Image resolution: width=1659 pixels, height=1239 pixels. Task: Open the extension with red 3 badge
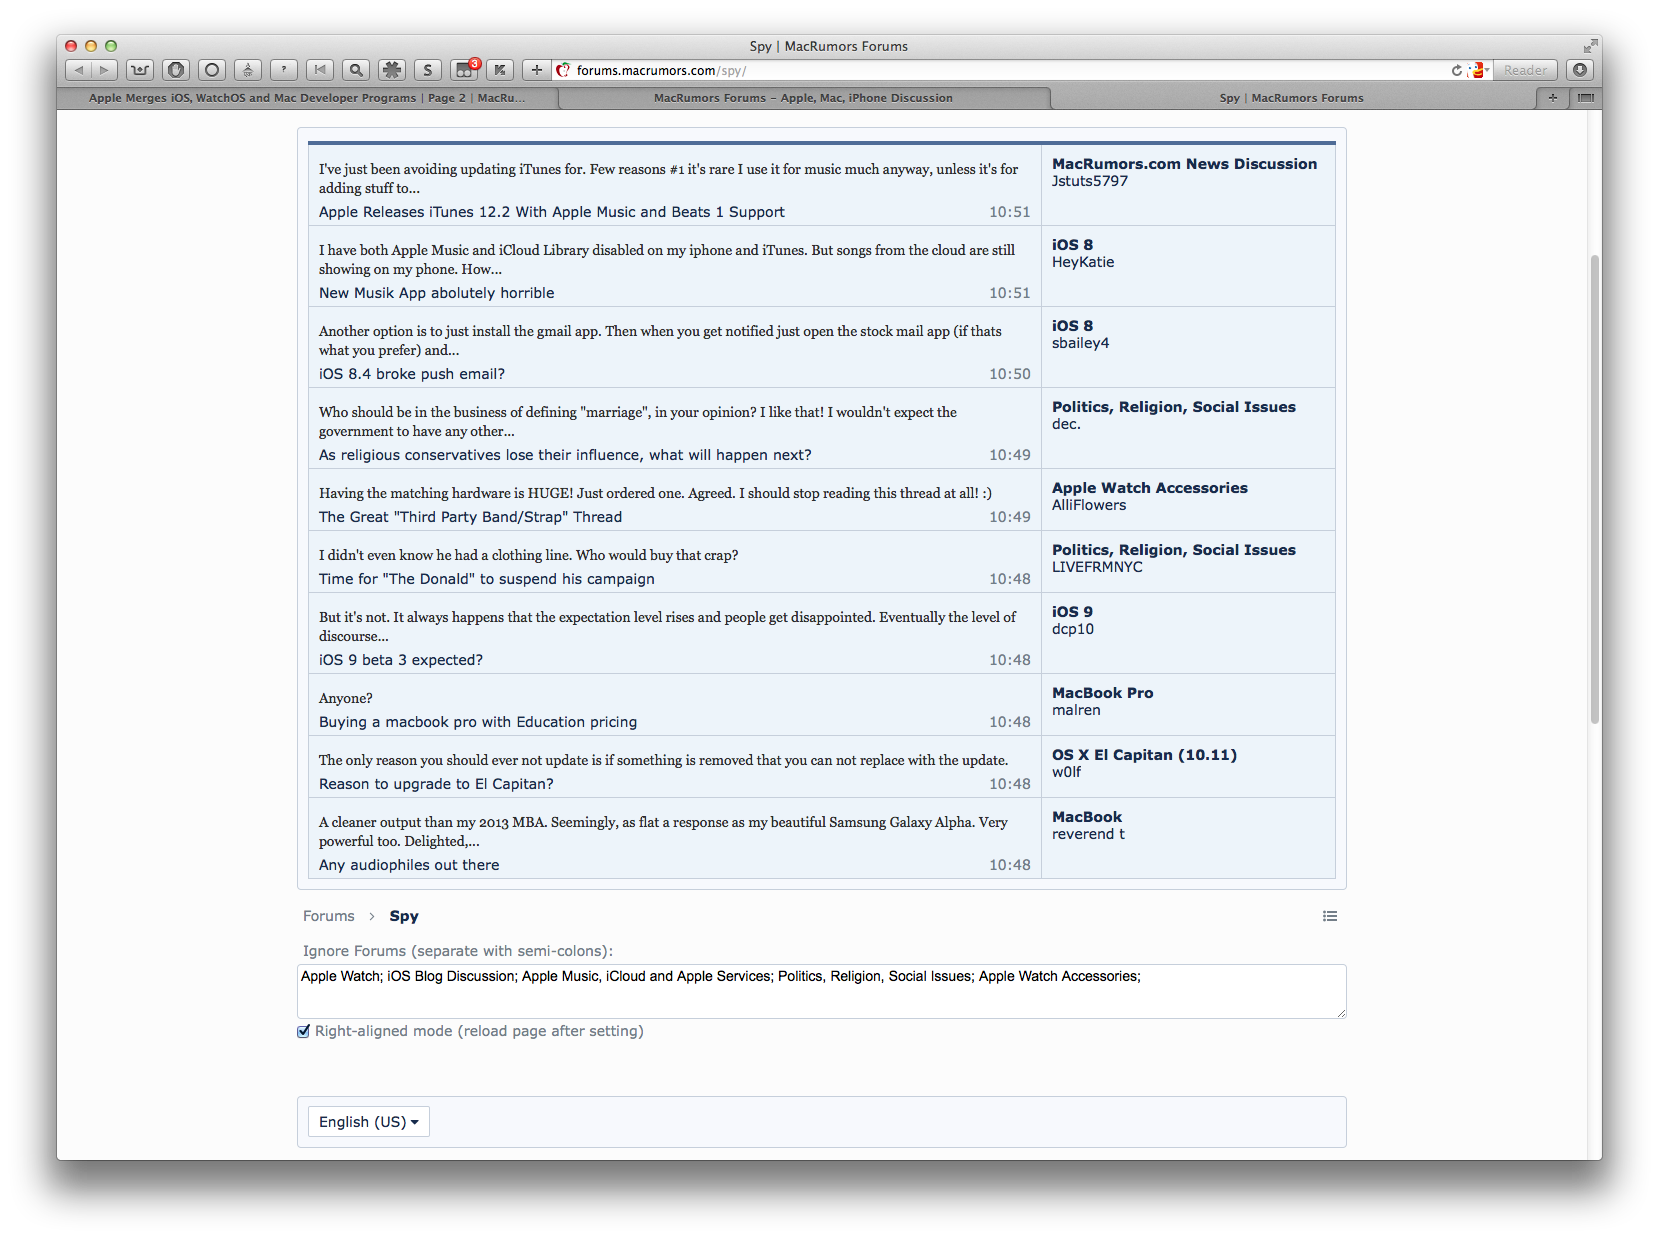coord(465,69)
